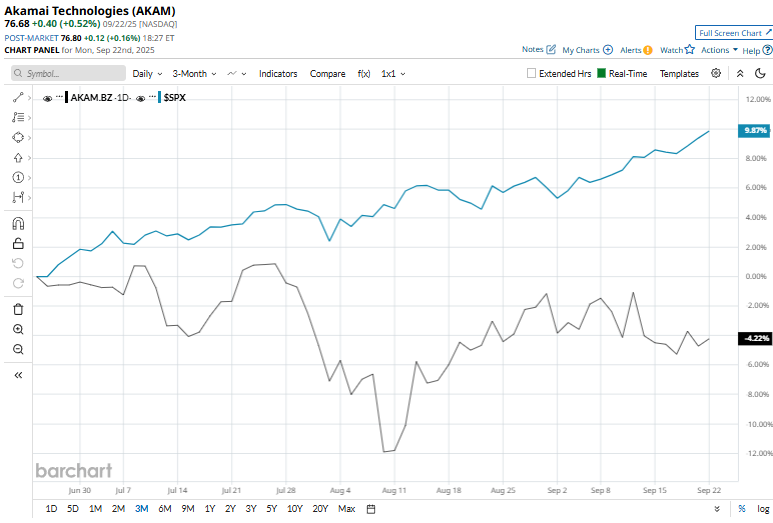Open the chart type dropdown
This screenshot has width=773, height=523.
(237, 73)
